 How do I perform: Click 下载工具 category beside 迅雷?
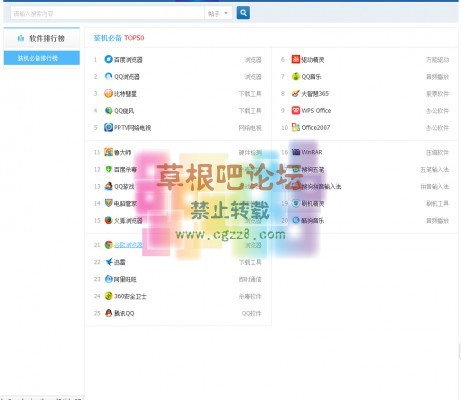(x=250, y=262)
